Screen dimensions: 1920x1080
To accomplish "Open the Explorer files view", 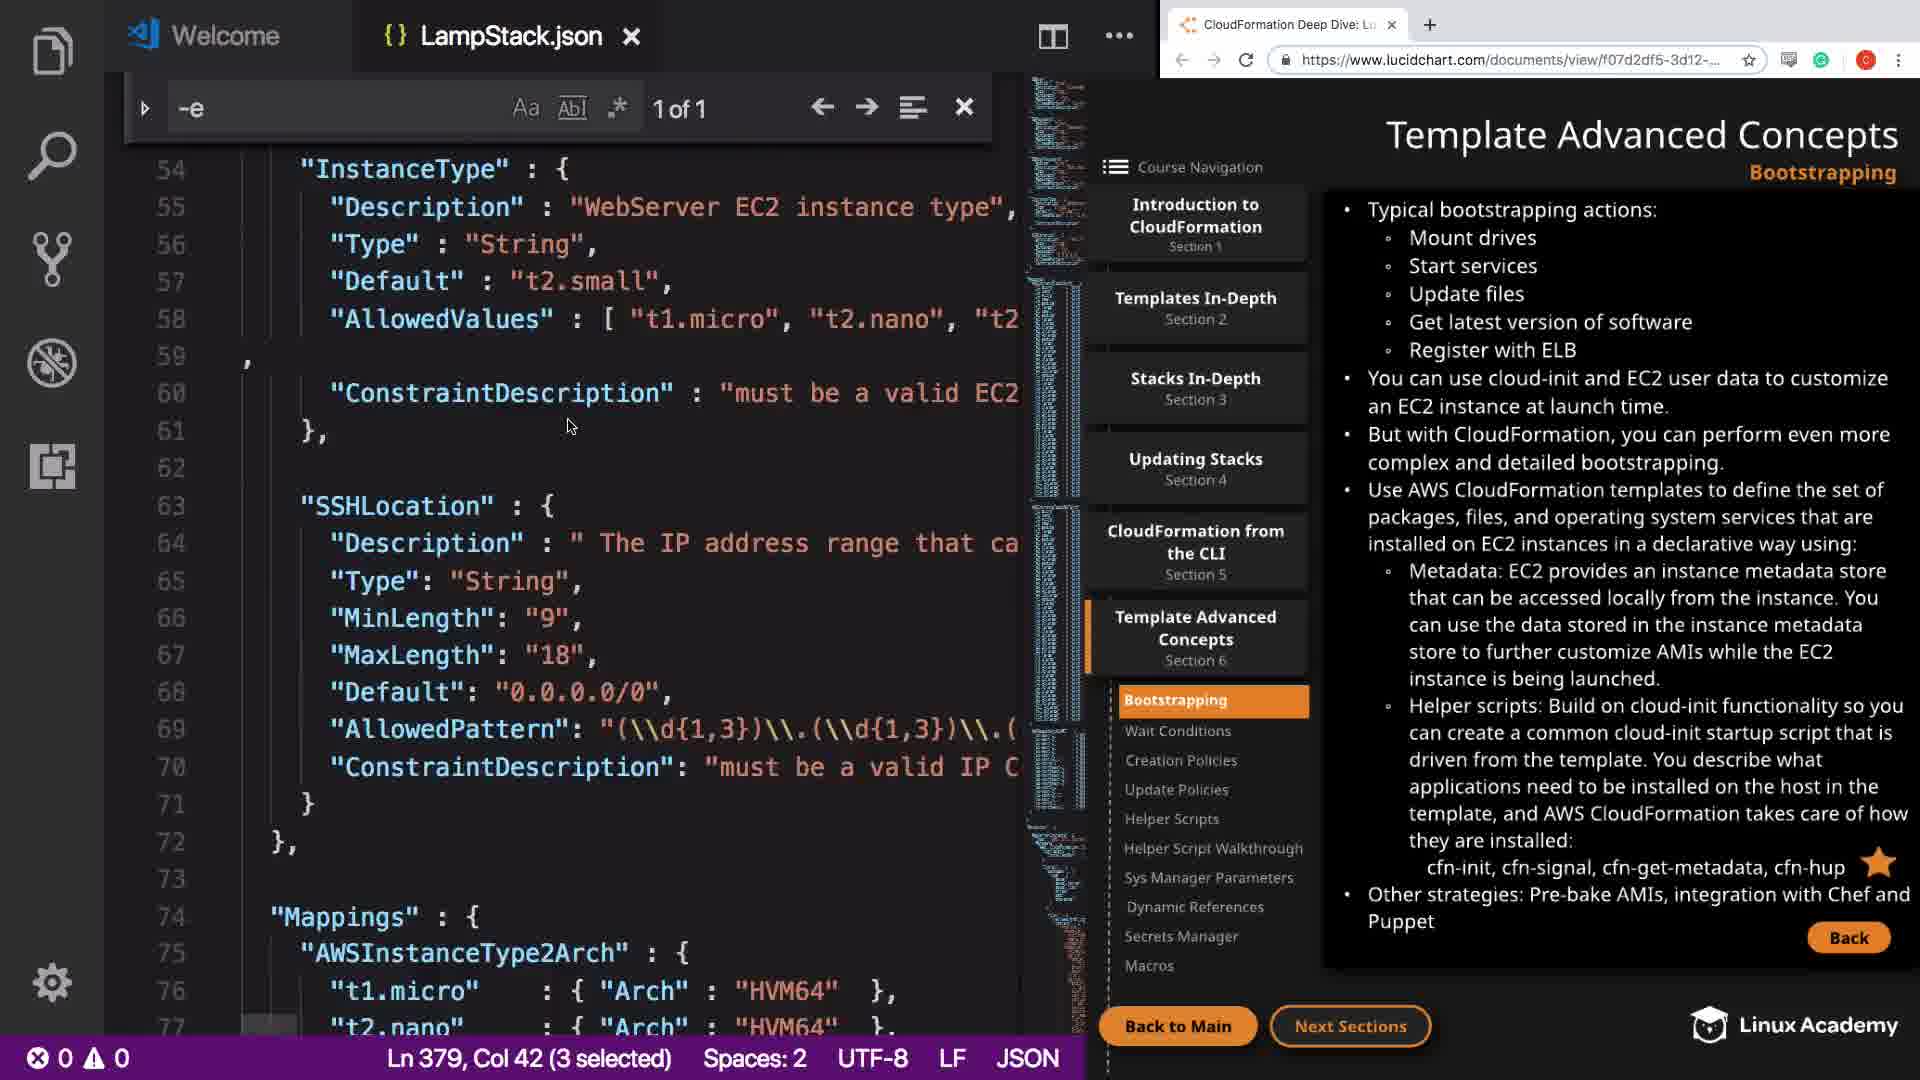I will [x=52, y=52].
